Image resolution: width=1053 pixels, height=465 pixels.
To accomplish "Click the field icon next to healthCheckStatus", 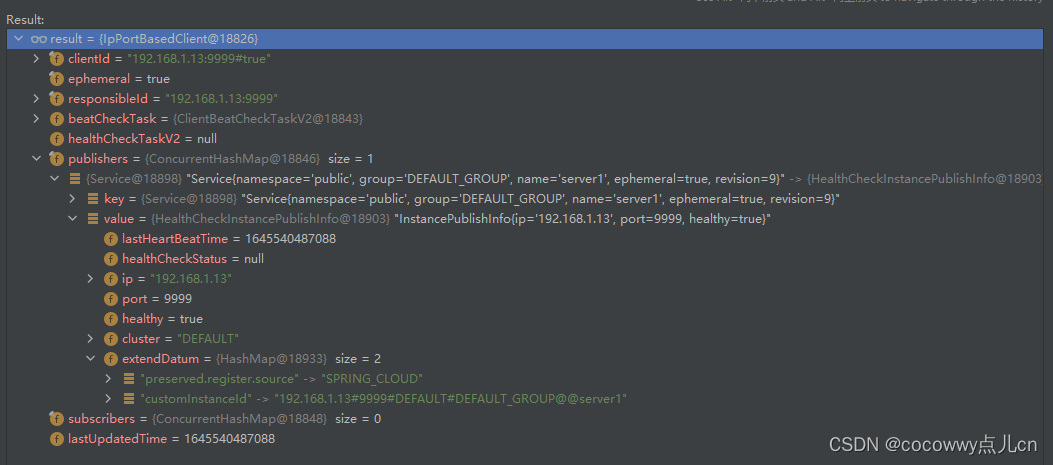I will click(x=111, y=259).
